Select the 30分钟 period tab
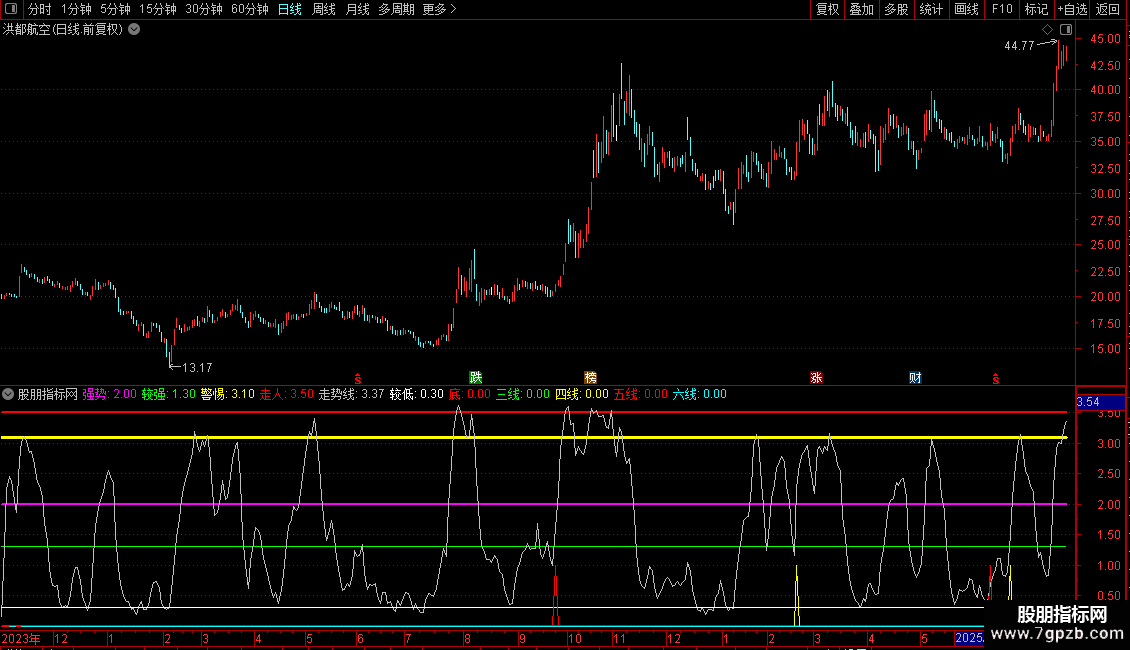The width and height of the screenshot is (1130, 650). (204, 9)
